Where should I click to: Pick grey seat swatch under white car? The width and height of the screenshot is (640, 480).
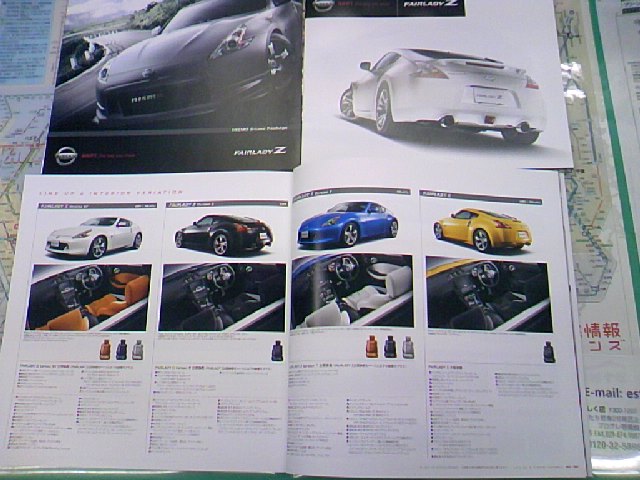click(138, 350)
